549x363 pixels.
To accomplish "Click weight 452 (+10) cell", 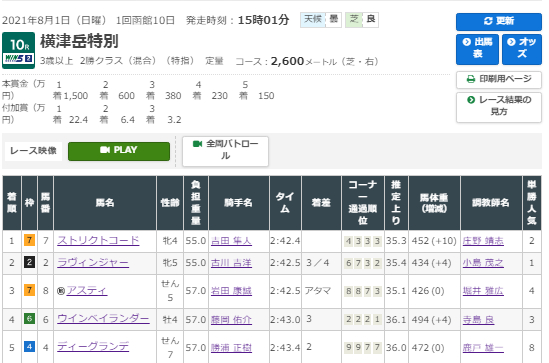I will tap(434, 241).
